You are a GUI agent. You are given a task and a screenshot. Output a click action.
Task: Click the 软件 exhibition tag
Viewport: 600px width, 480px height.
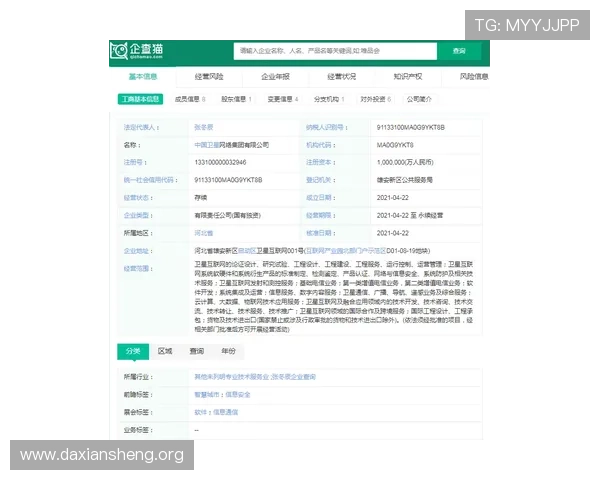(x=201, y=412)
